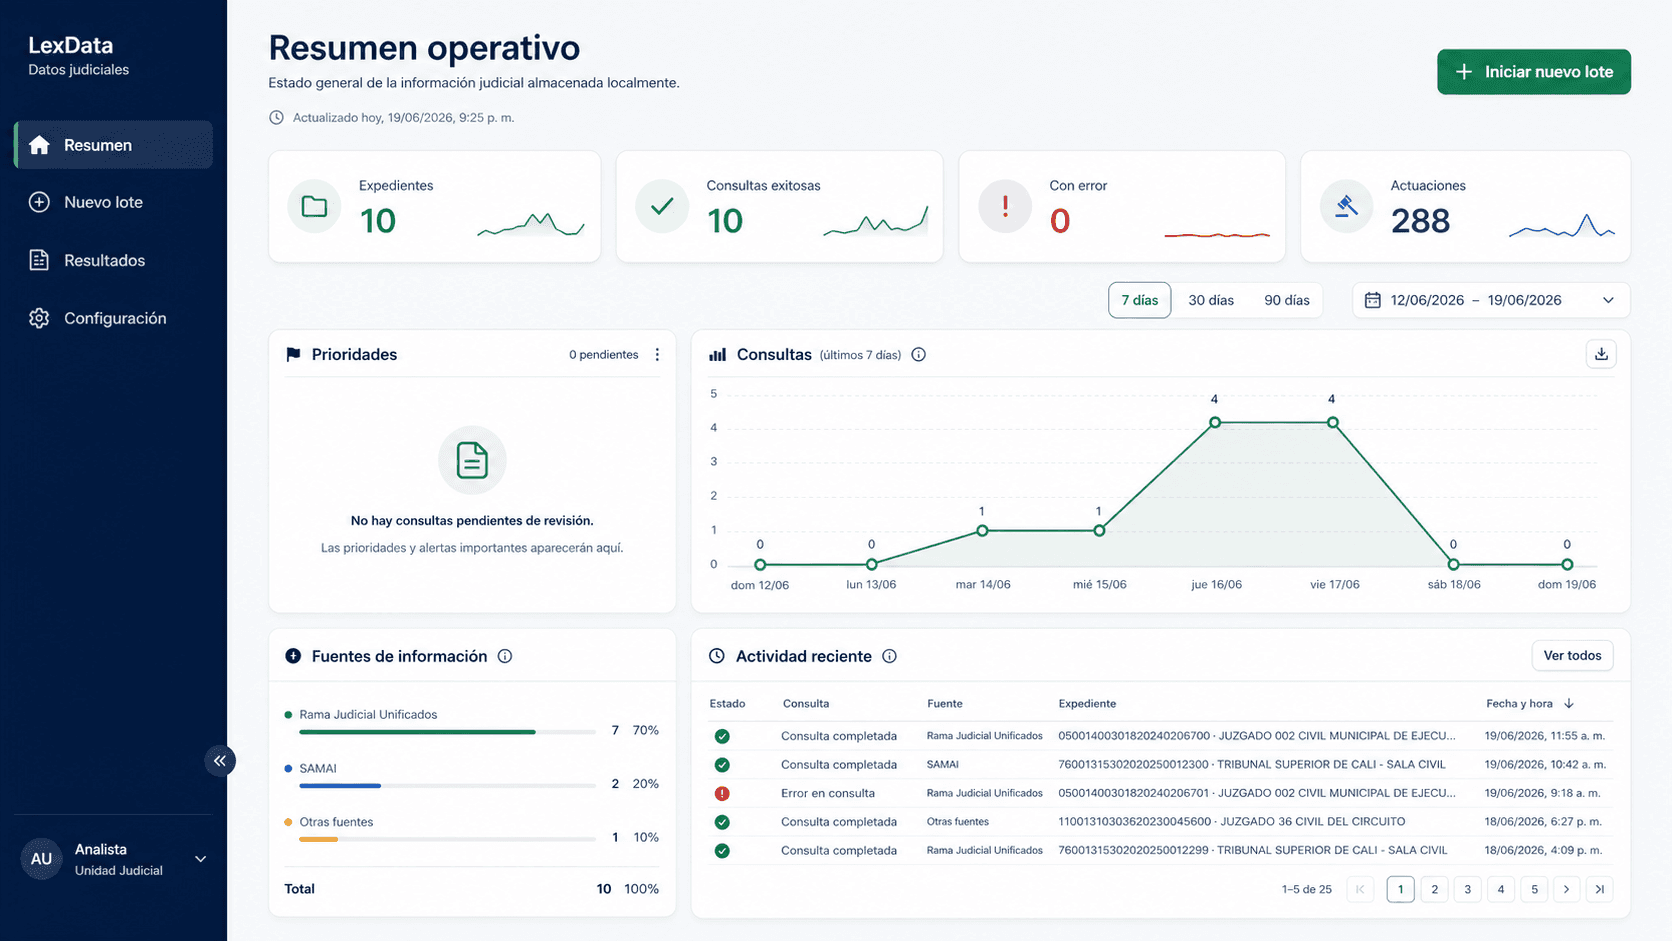Click Ver todos in Actividad reciente

click(1572, 656)
